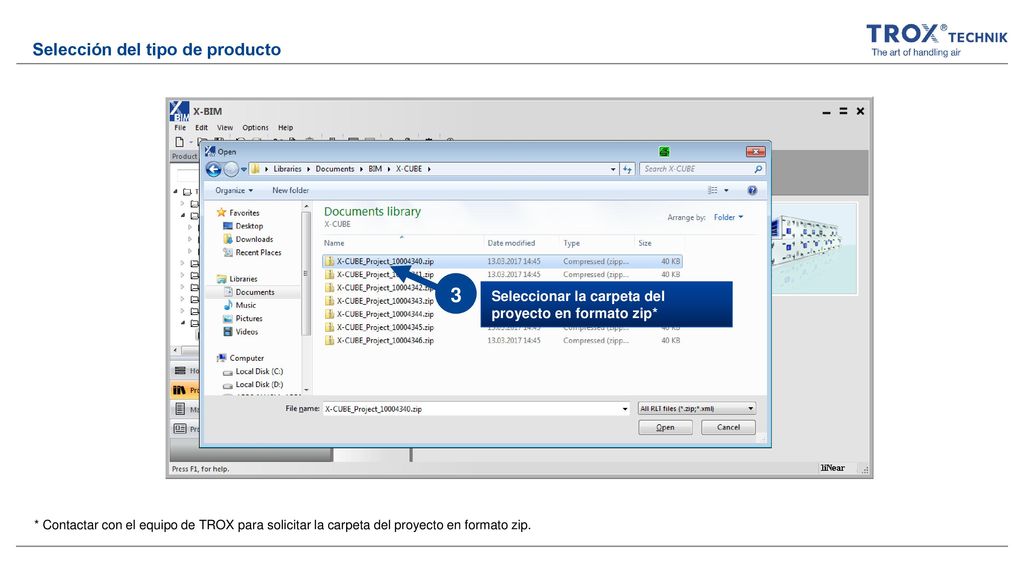This screenshot has height=577, width=1024.
Task: Open the All RLT files type dropdown
Action: coord(697,409)
